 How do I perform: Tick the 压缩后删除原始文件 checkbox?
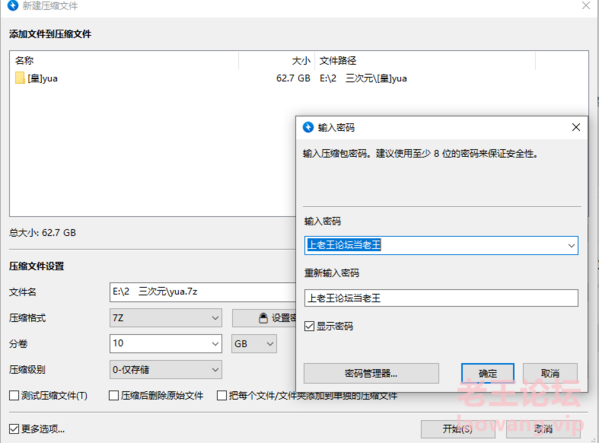114,395
